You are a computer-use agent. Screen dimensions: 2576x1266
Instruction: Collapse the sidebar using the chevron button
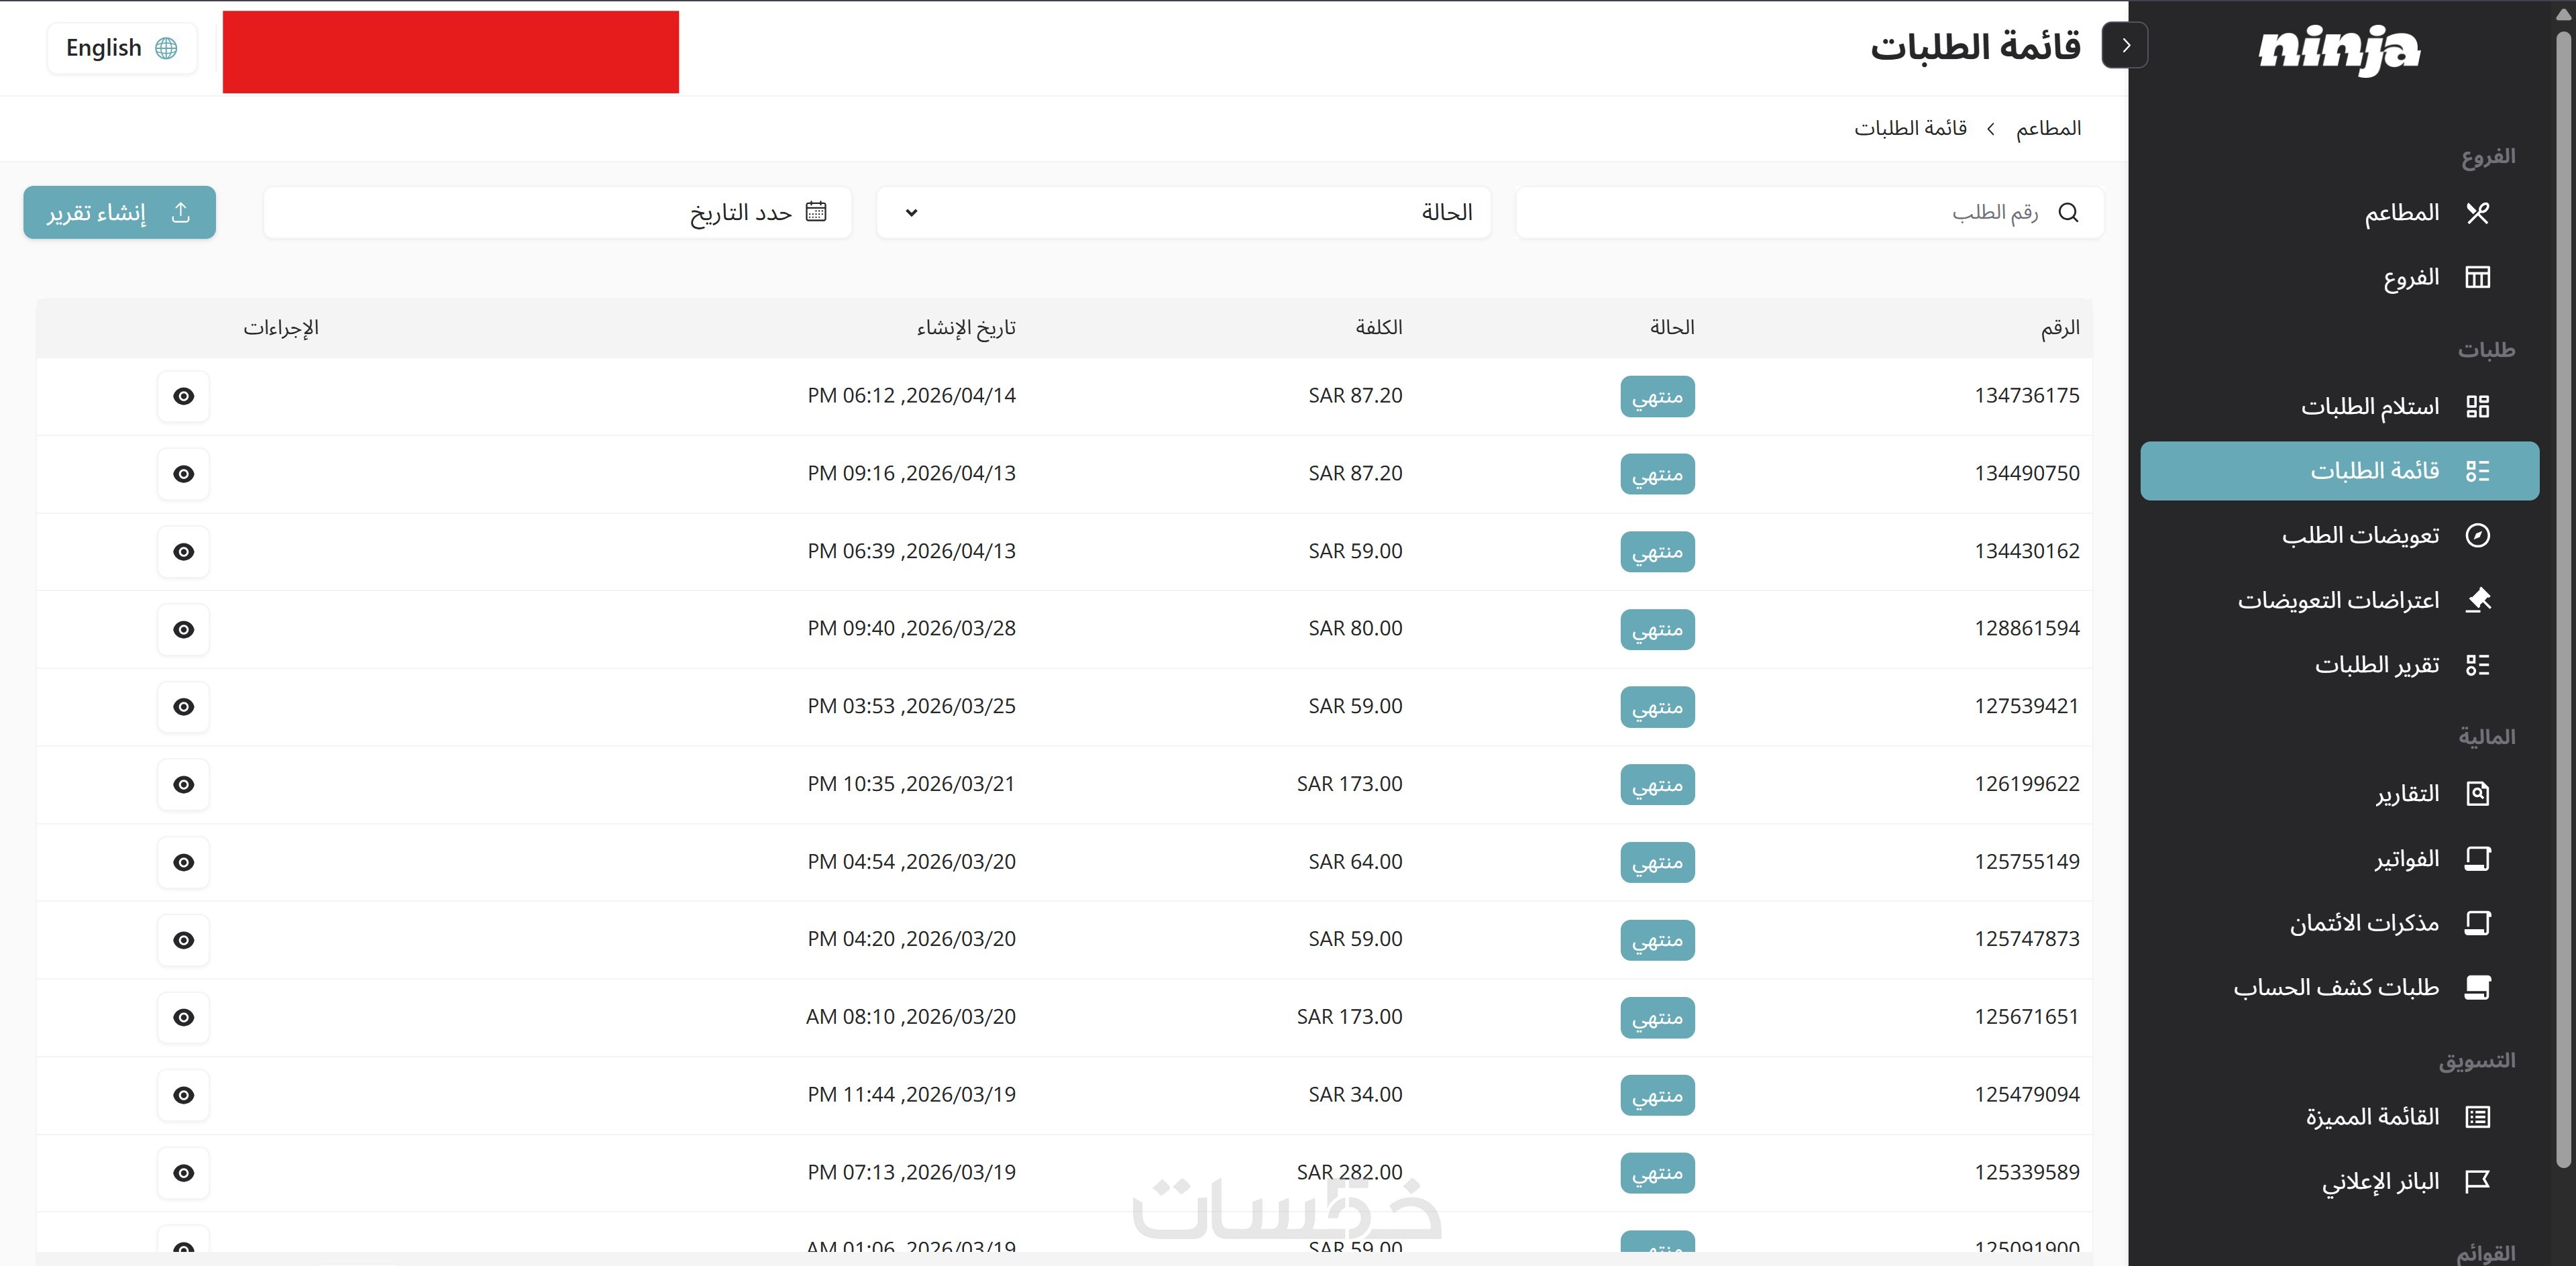[2125, 45]
